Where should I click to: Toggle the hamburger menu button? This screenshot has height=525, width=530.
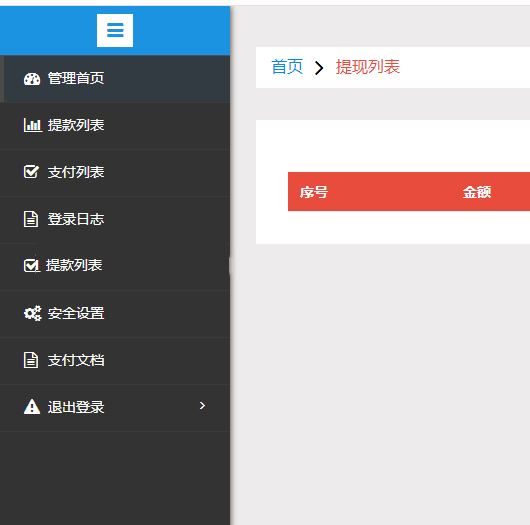point(115,30)
